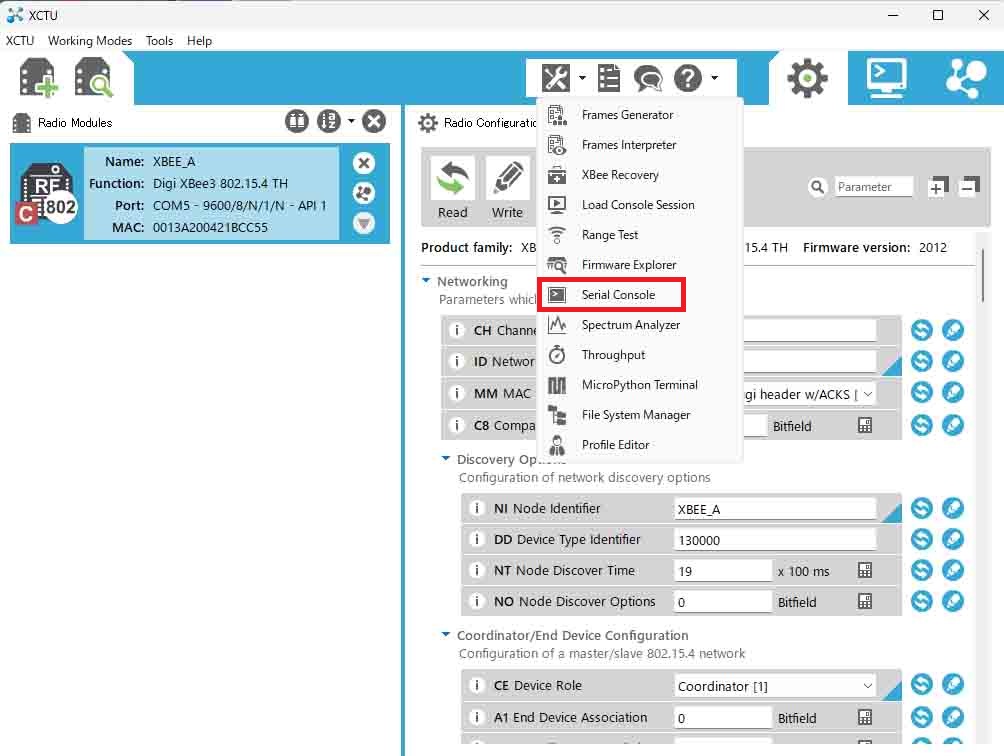Click the round X icon in Radio Modules header
Screen dimensions: 1004x756
(x=374, y=121)
